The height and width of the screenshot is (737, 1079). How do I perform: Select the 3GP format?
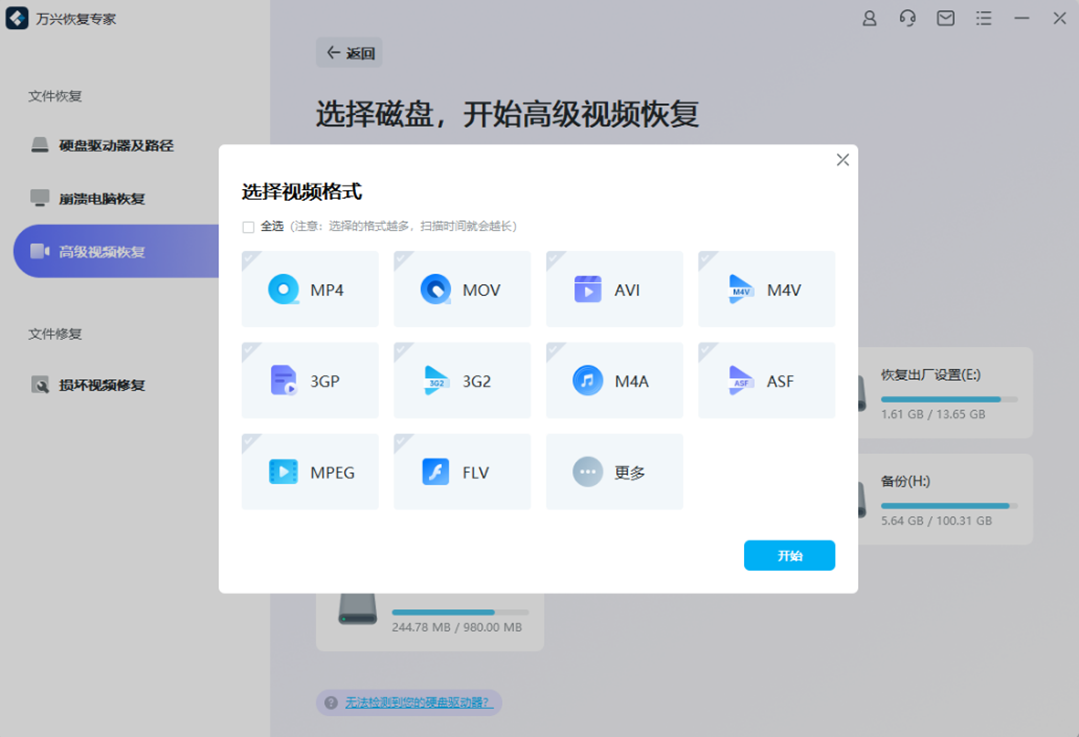[310, 380]
